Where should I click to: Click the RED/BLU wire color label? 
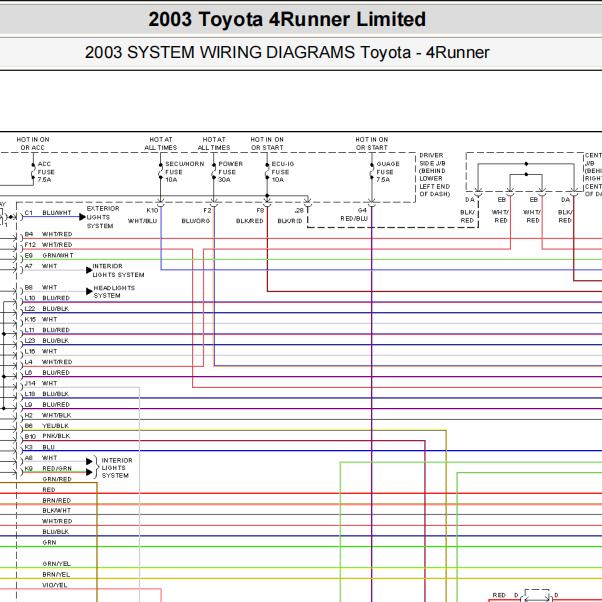point(354,218)
